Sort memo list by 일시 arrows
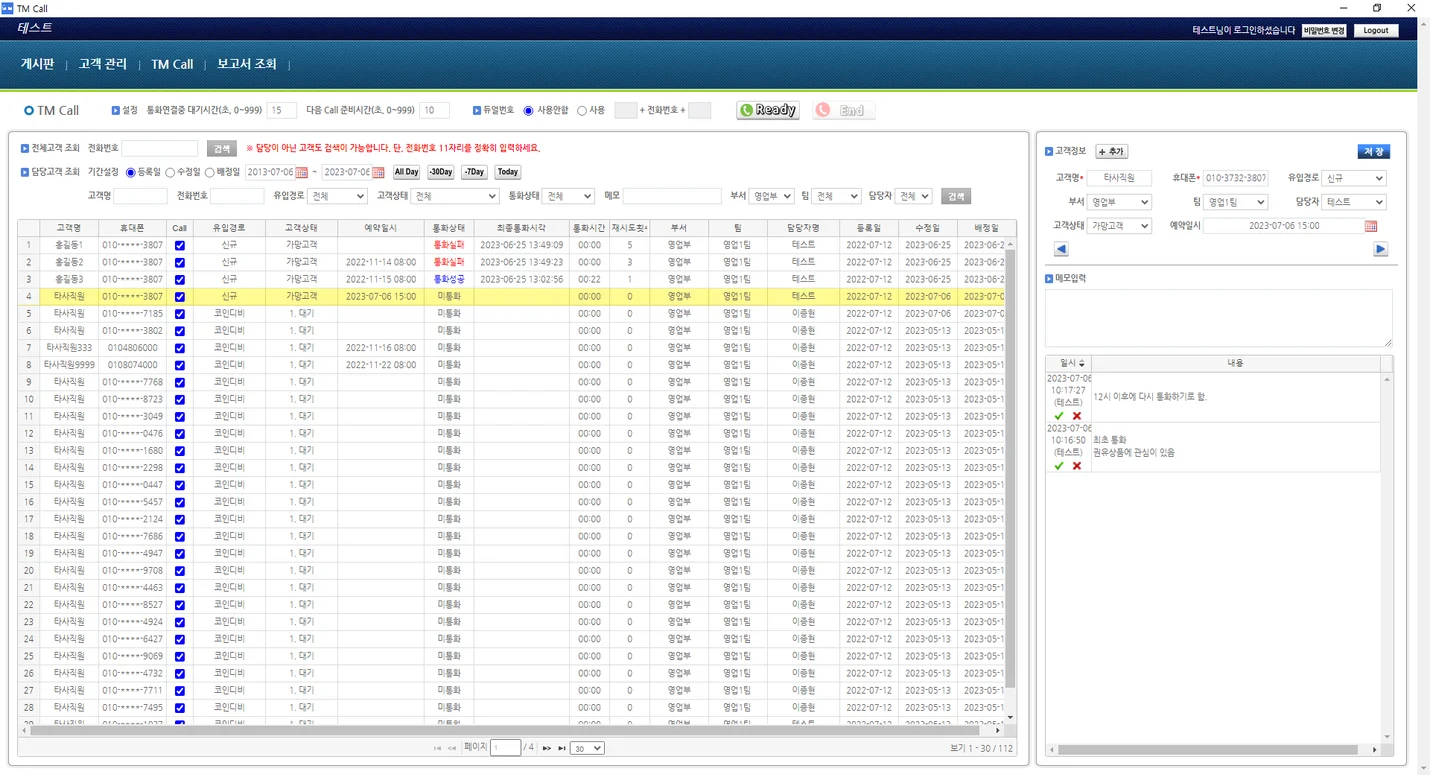The image size is (1430, 775). [1081, 363]
